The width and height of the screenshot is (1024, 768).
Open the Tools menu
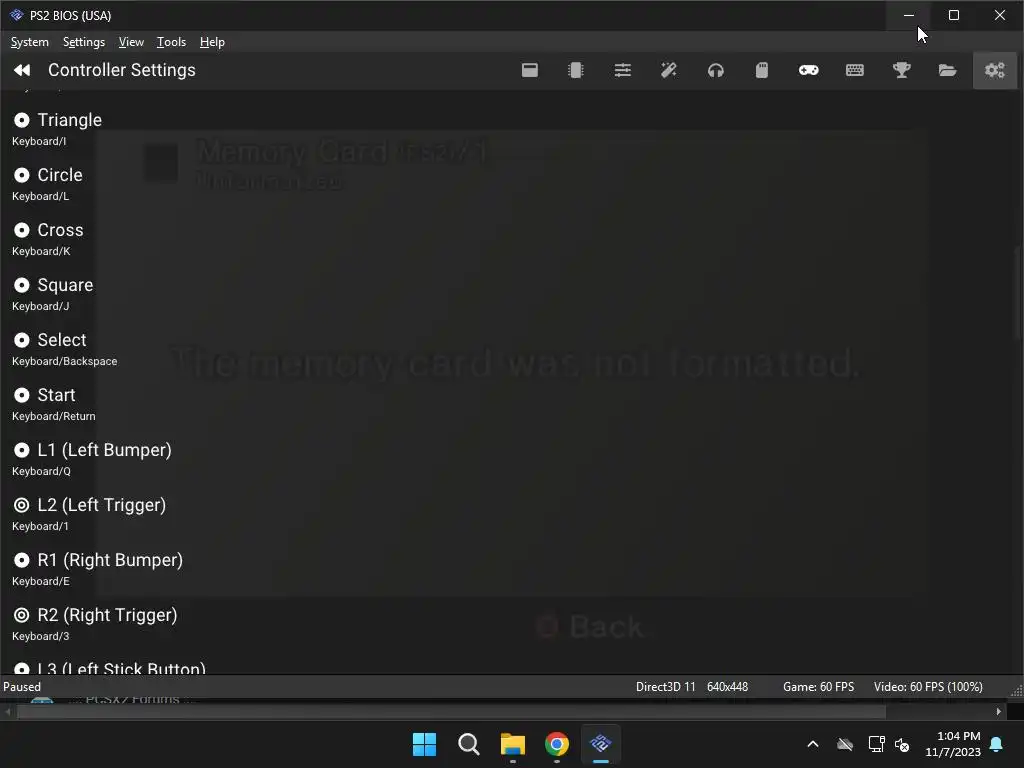(171, 42)
